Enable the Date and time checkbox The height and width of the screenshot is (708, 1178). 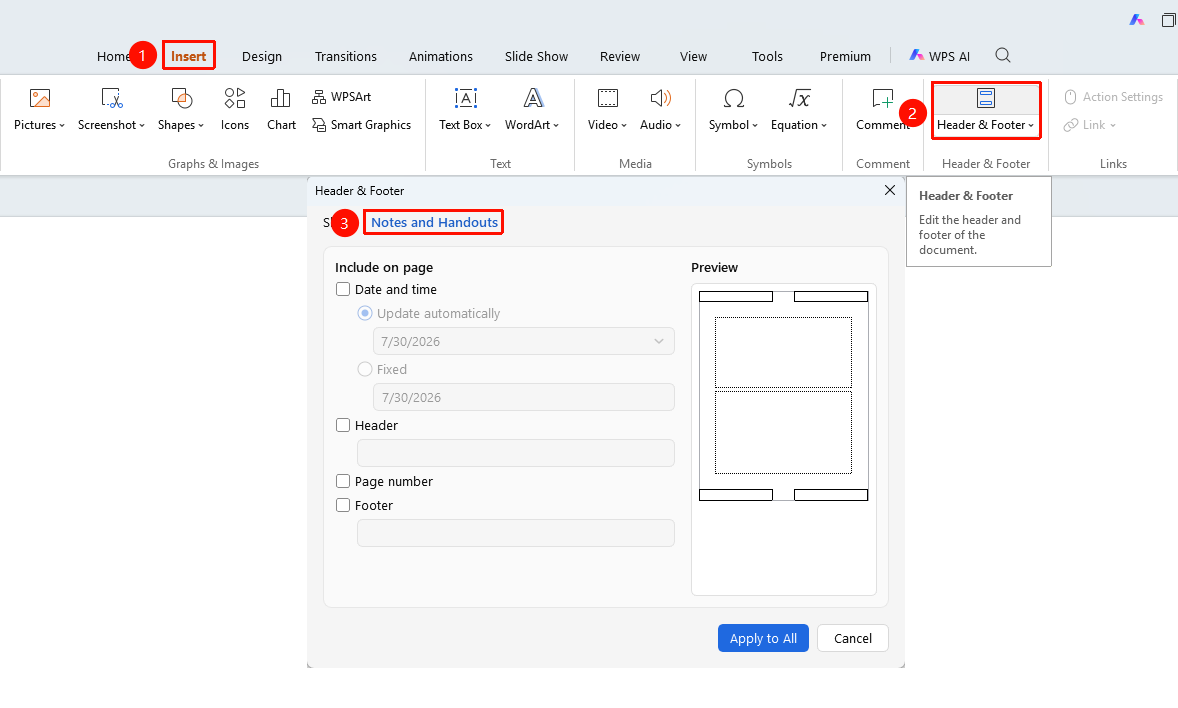coord(343,289)
